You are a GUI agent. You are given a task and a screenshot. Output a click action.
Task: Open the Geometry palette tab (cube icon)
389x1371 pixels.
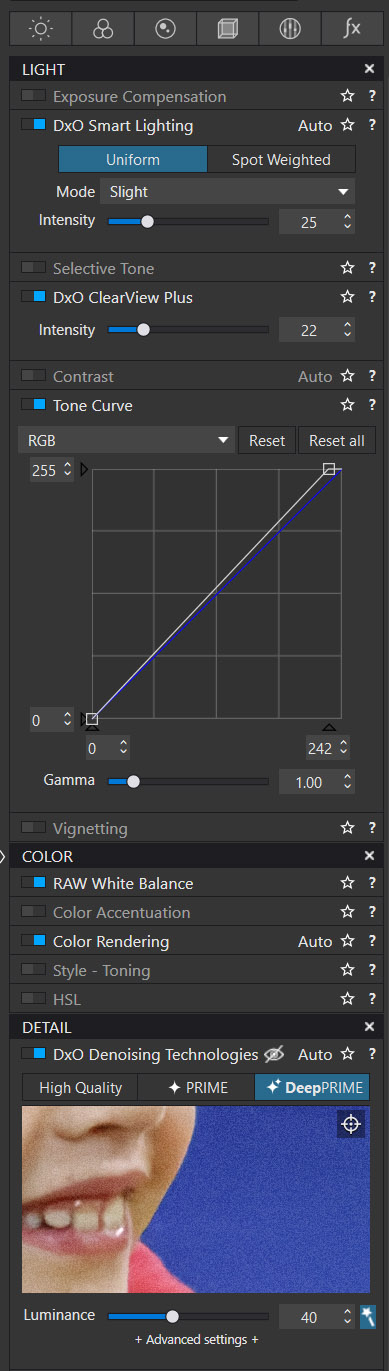pos(227,29)
